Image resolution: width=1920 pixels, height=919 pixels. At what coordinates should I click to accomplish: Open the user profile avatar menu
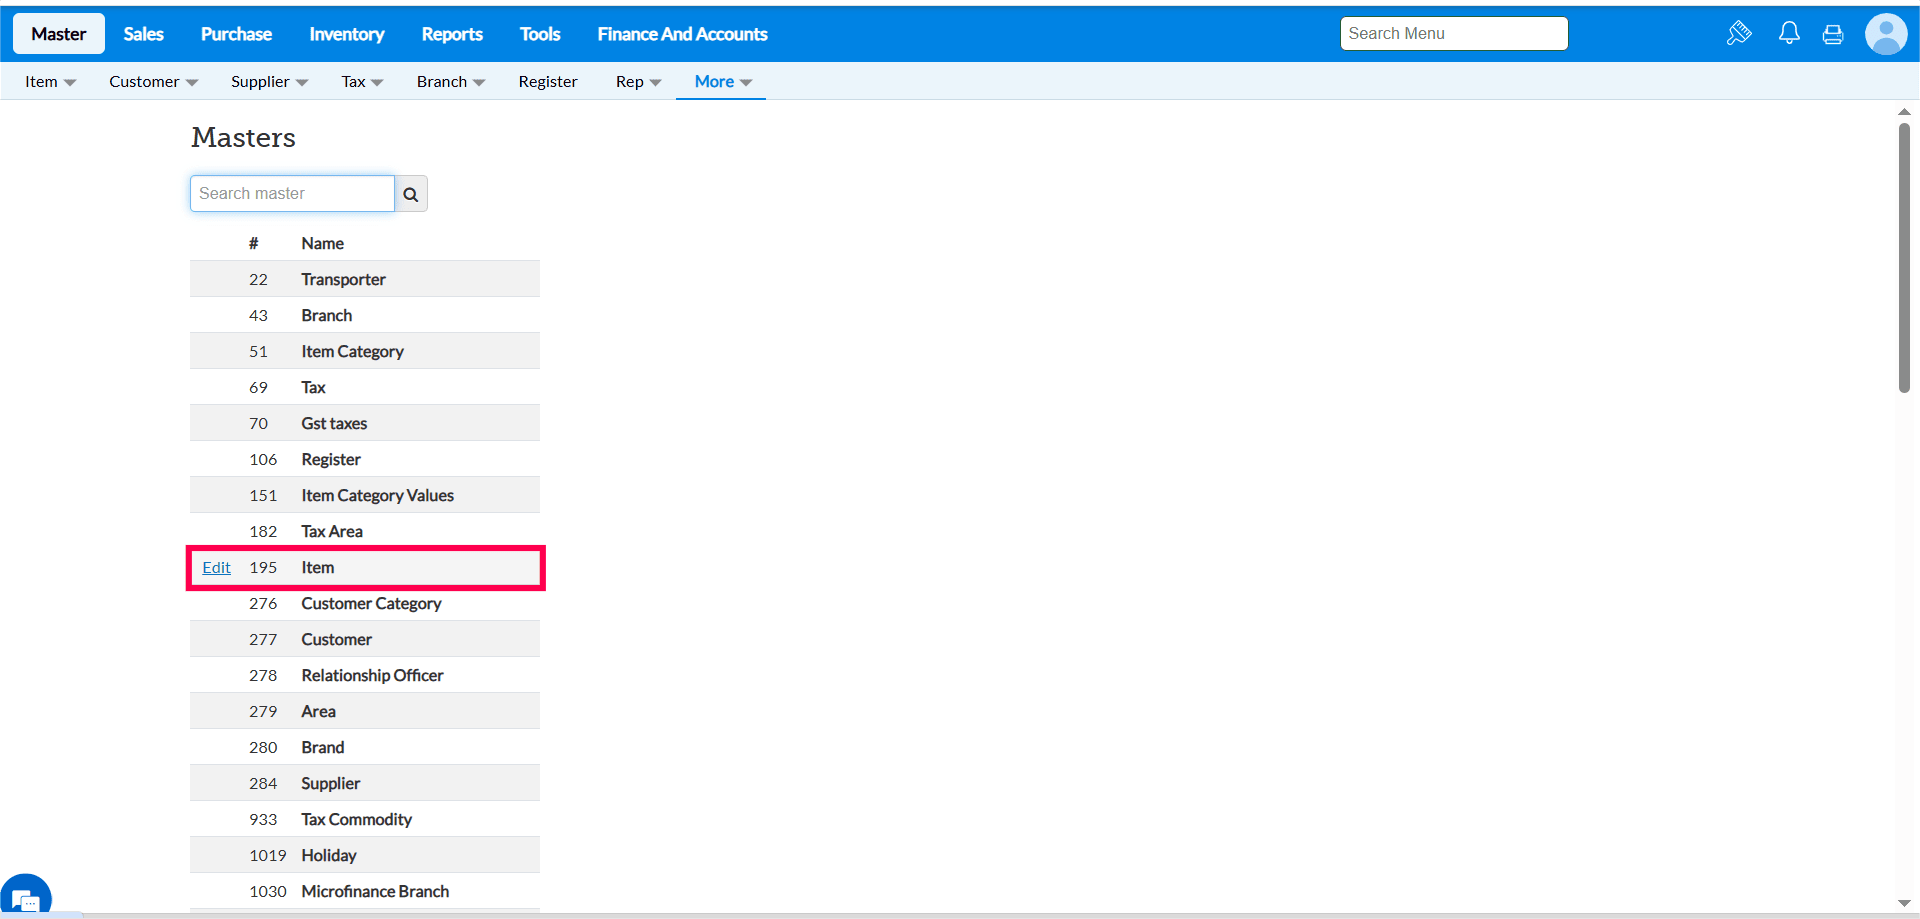point(1886,34)
